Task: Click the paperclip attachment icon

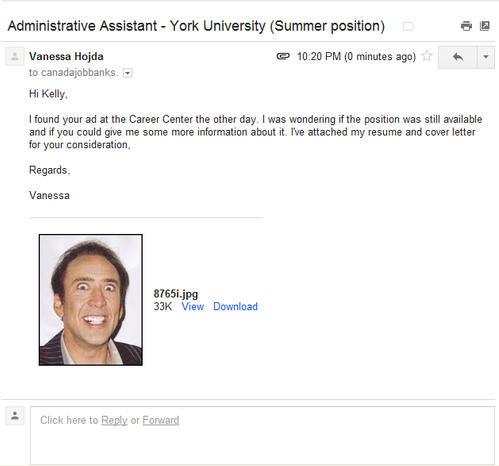Action: pos(283,56)
